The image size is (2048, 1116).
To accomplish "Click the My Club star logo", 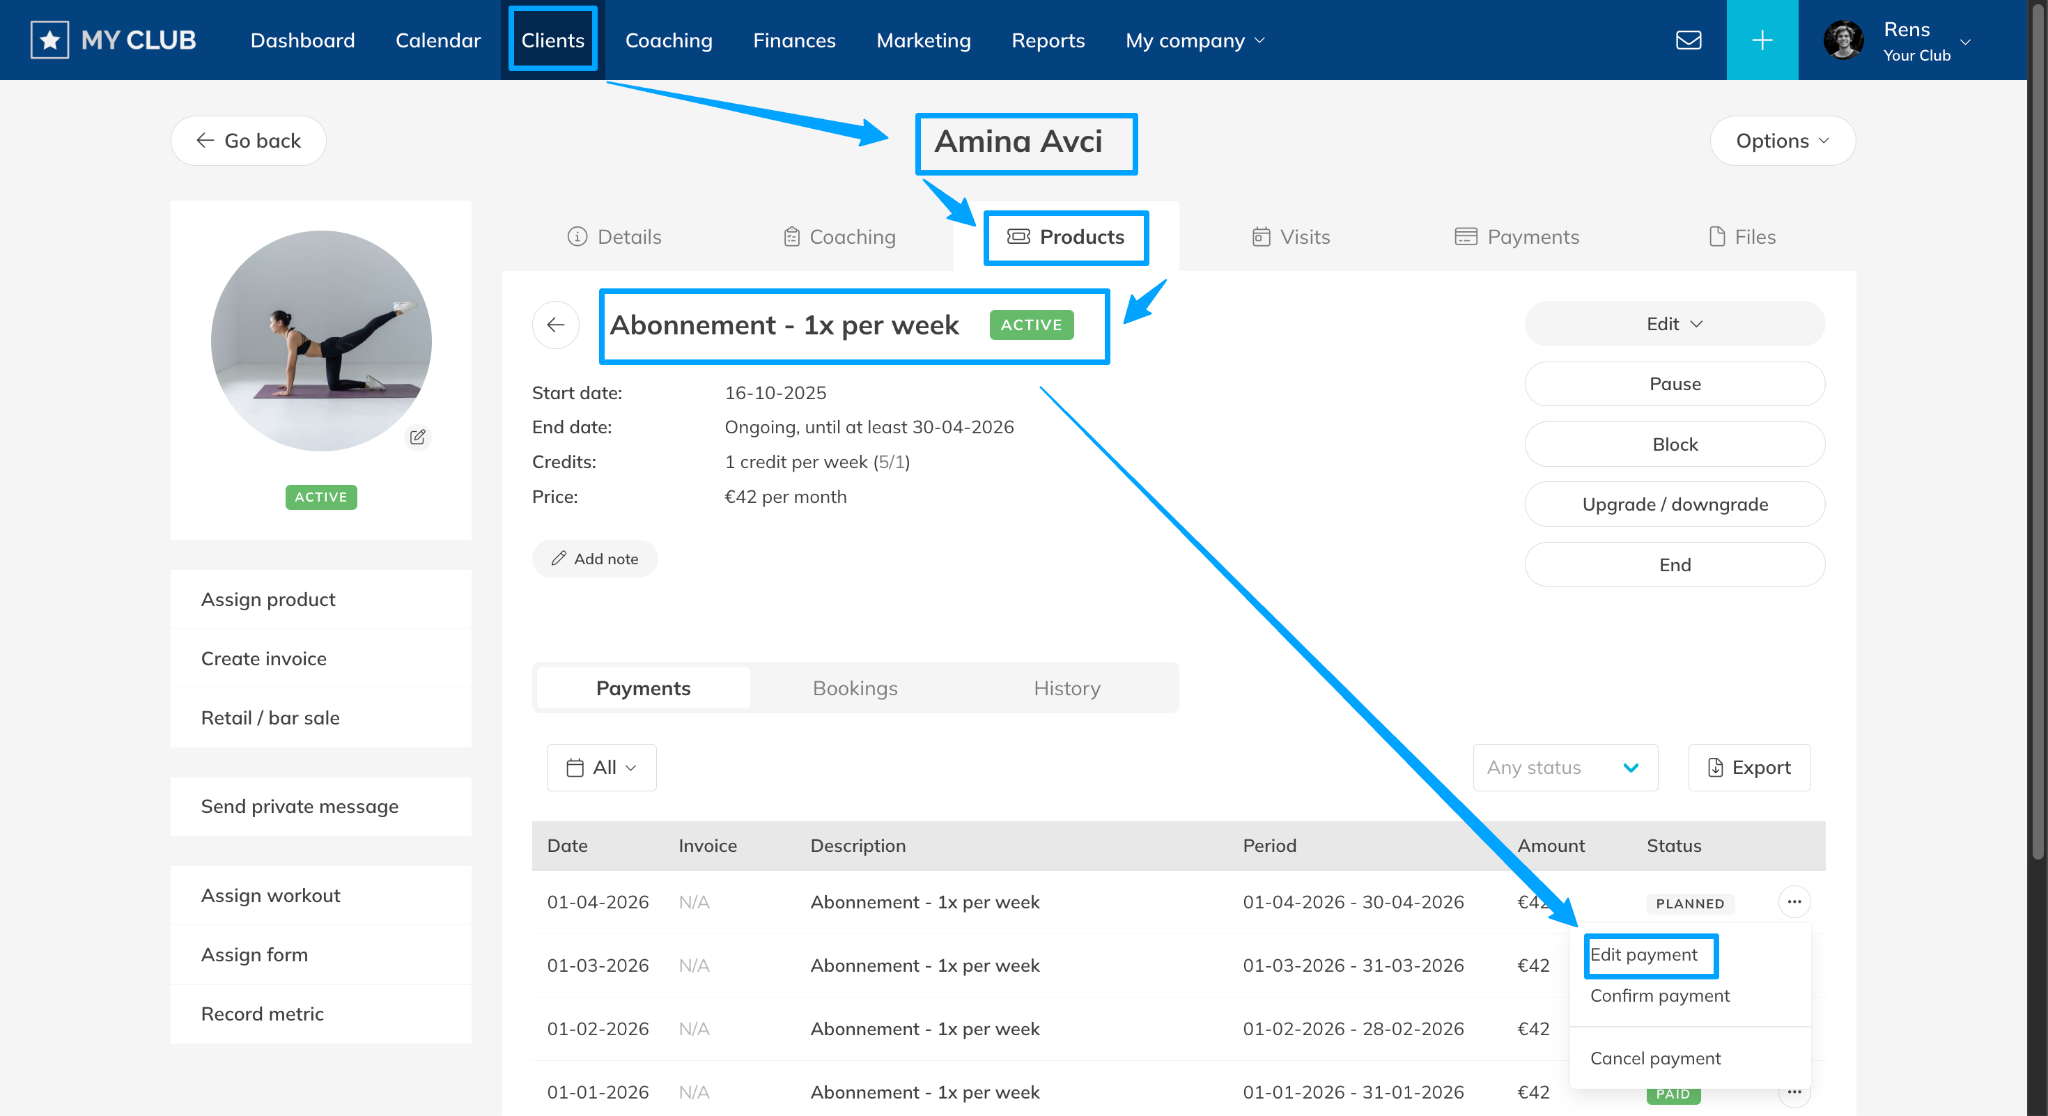I will [50, 40].
